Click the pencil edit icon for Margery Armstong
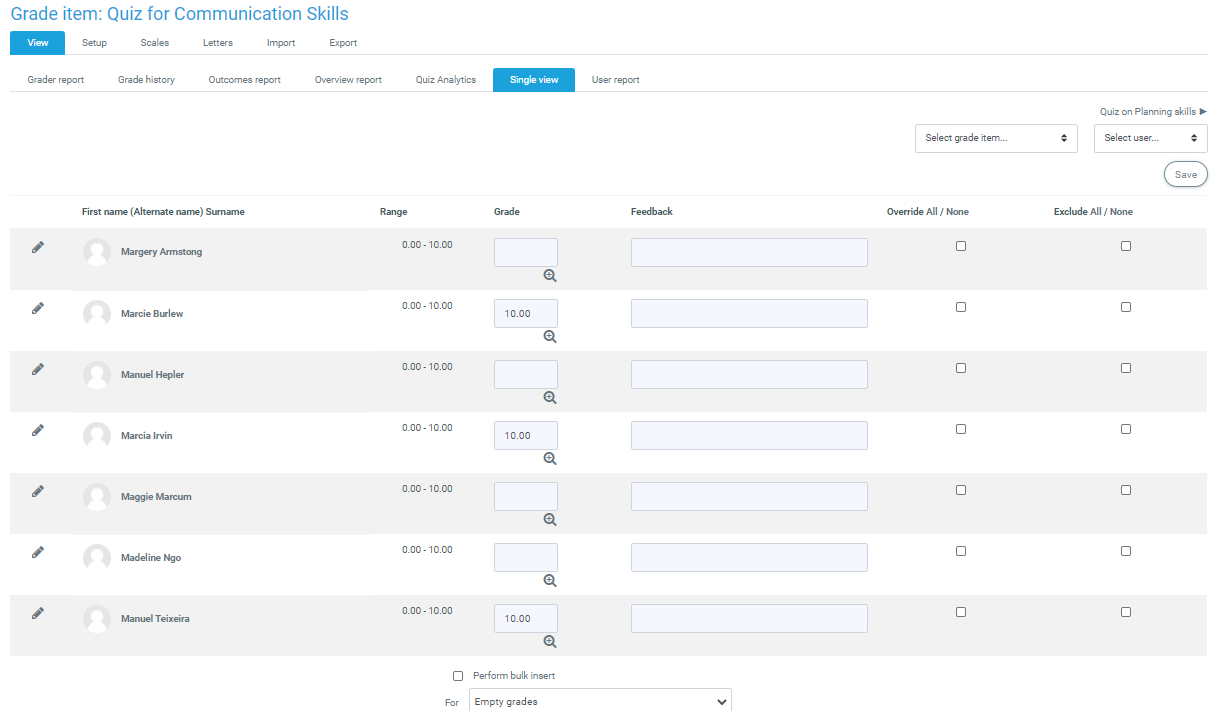 tap(38, 247)
